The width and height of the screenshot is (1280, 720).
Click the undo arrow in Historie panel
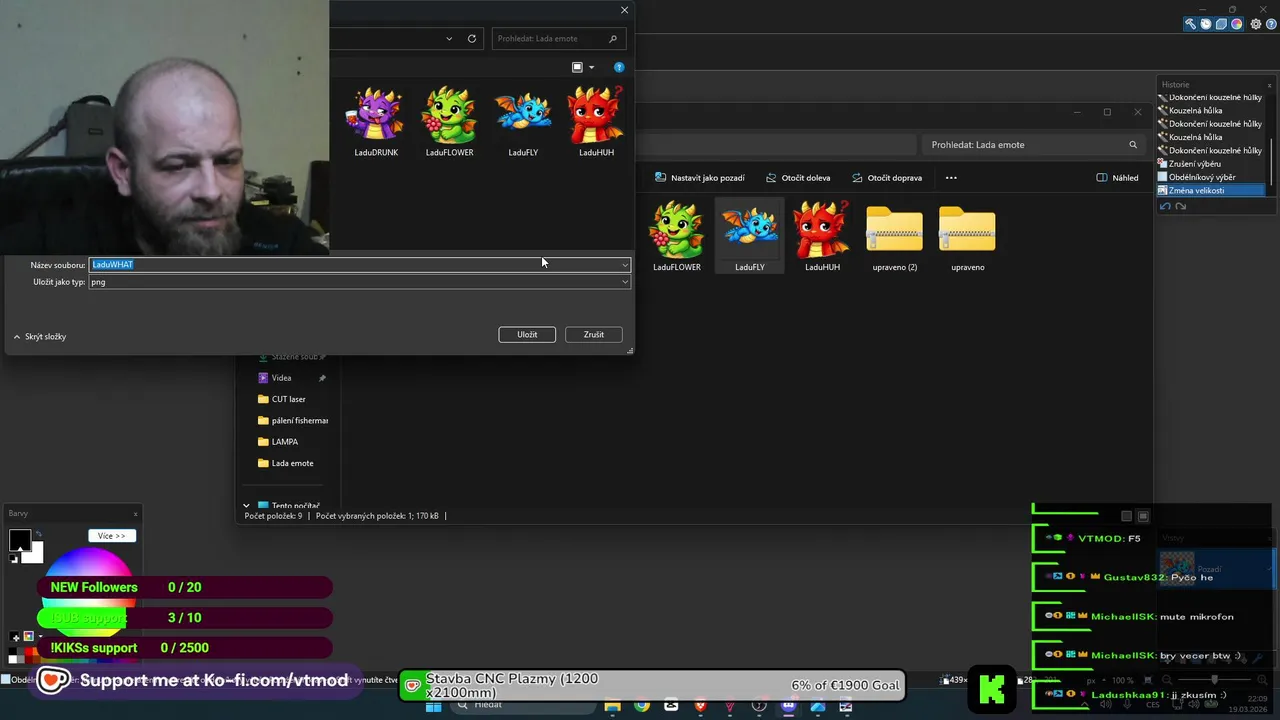(x=1165, y=206)
